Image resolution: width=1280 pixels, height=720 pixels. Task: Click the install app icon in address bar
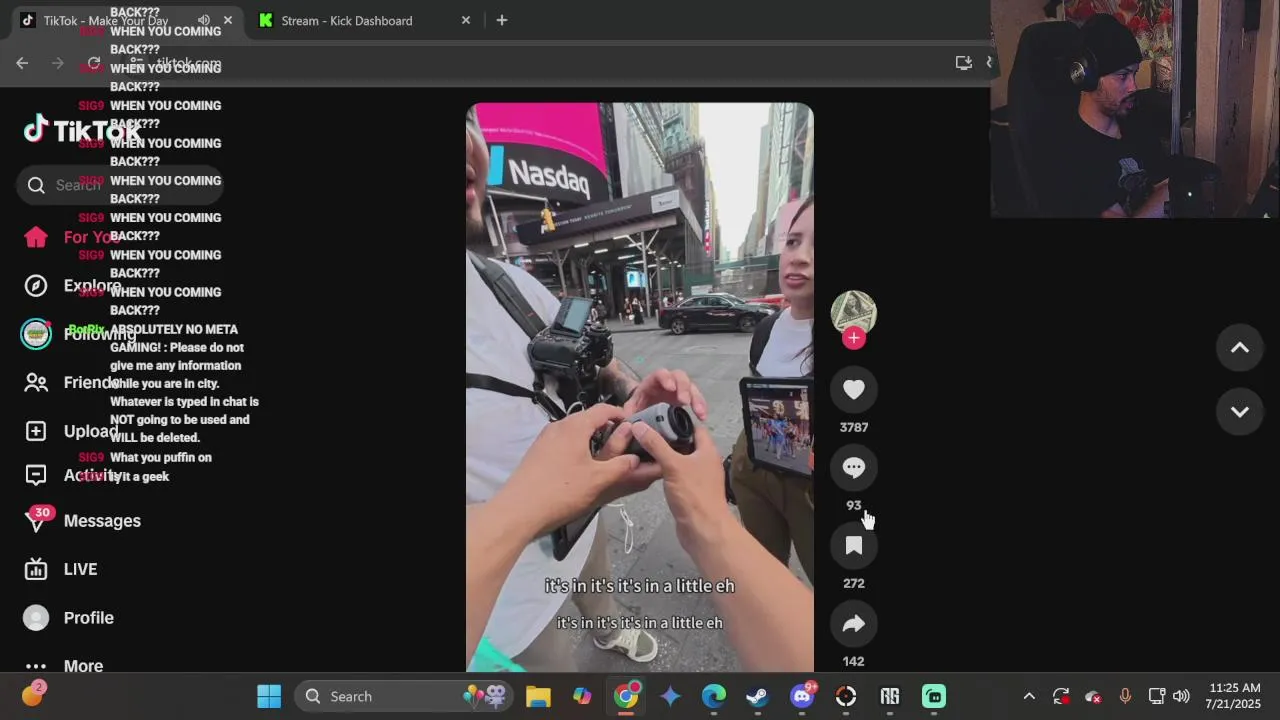[x=964, y=63]
